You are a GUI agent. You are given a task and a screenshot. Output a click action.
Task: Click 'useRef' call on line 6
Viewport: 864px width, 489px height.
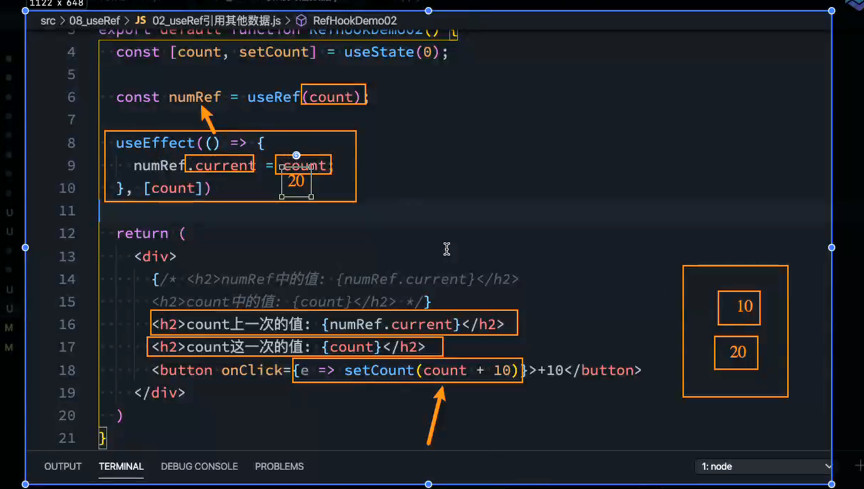[273, 98]
